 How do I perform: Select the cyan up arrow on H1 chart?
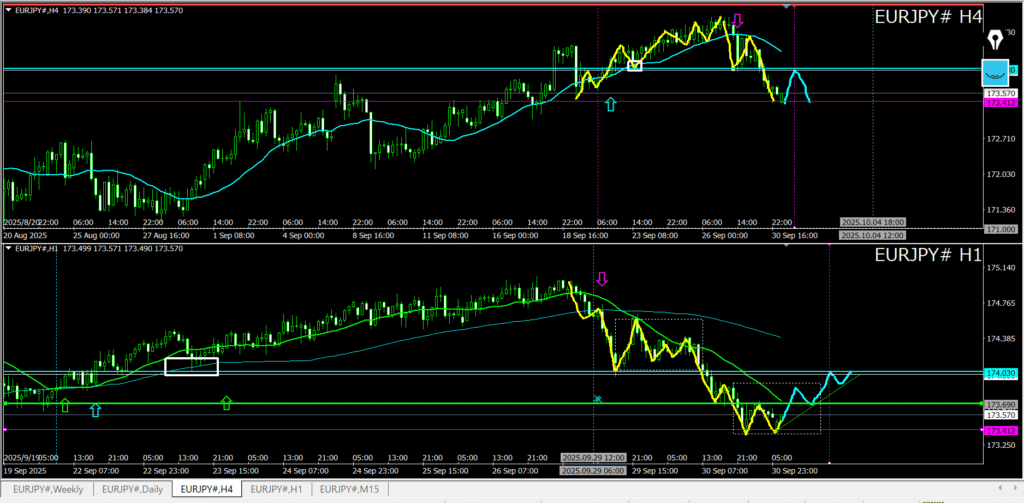click(x=95, y=410)
